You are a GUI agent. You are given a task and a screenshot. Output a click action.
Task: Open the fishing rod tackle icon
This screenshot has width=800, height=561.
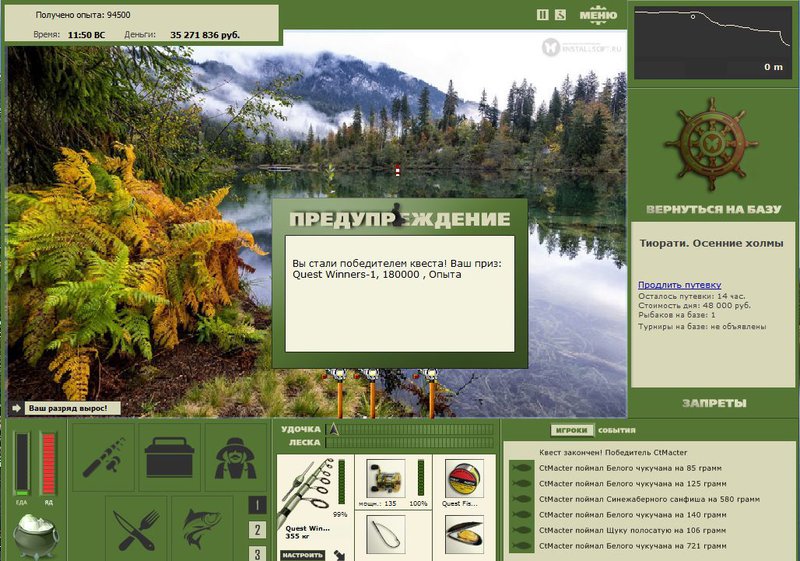click(104, 456)
